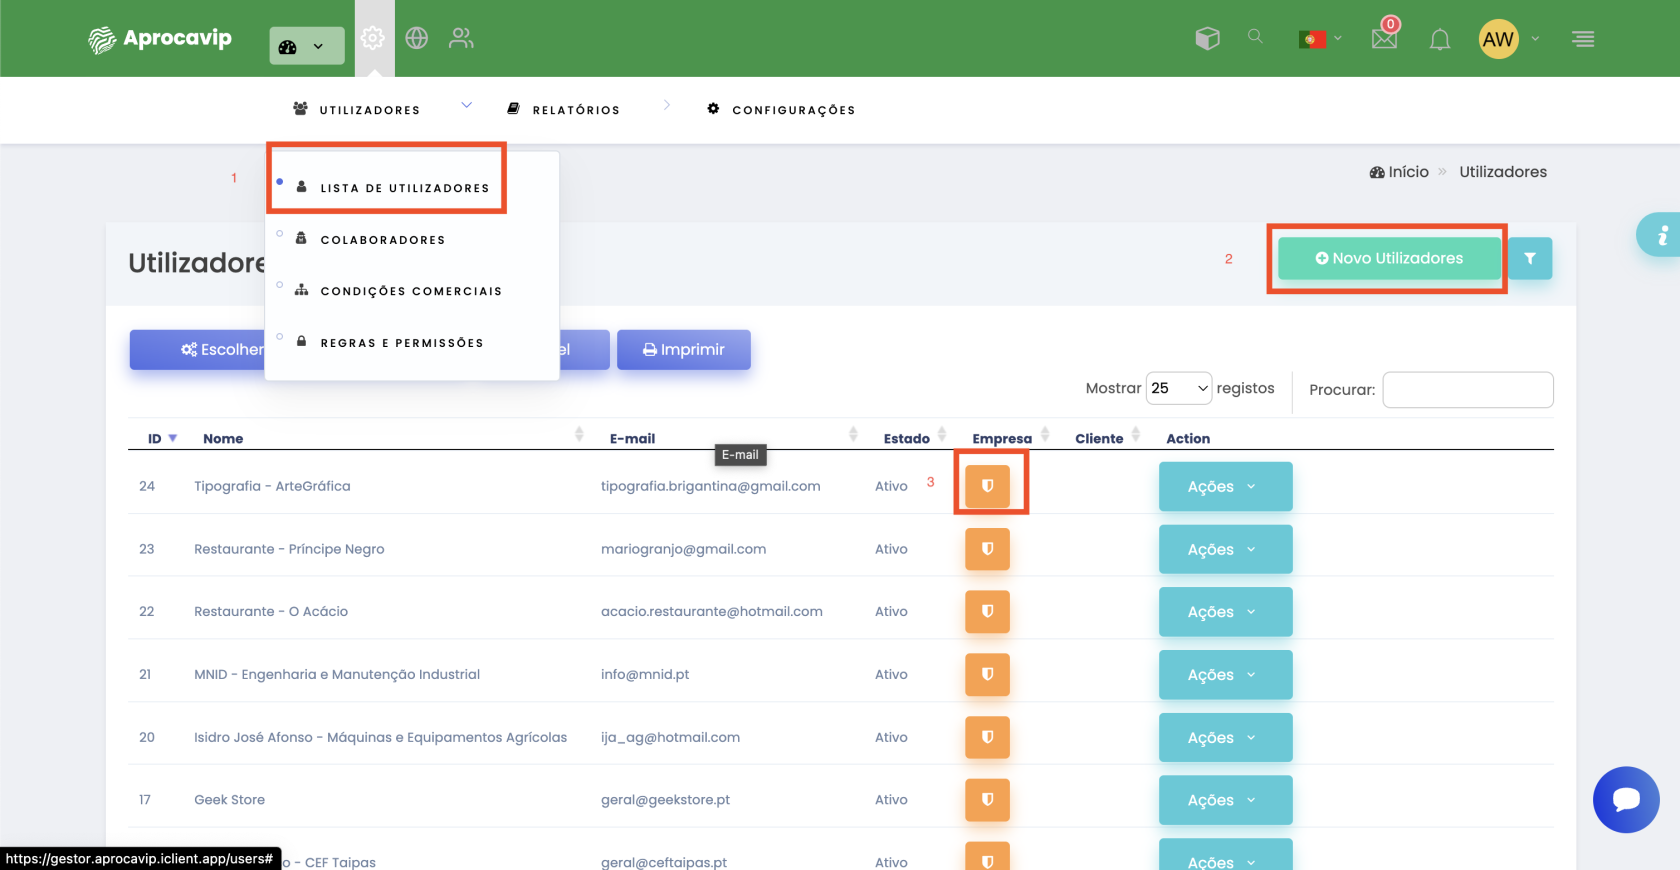Open the Relatórios menu

tap(563, 109)
